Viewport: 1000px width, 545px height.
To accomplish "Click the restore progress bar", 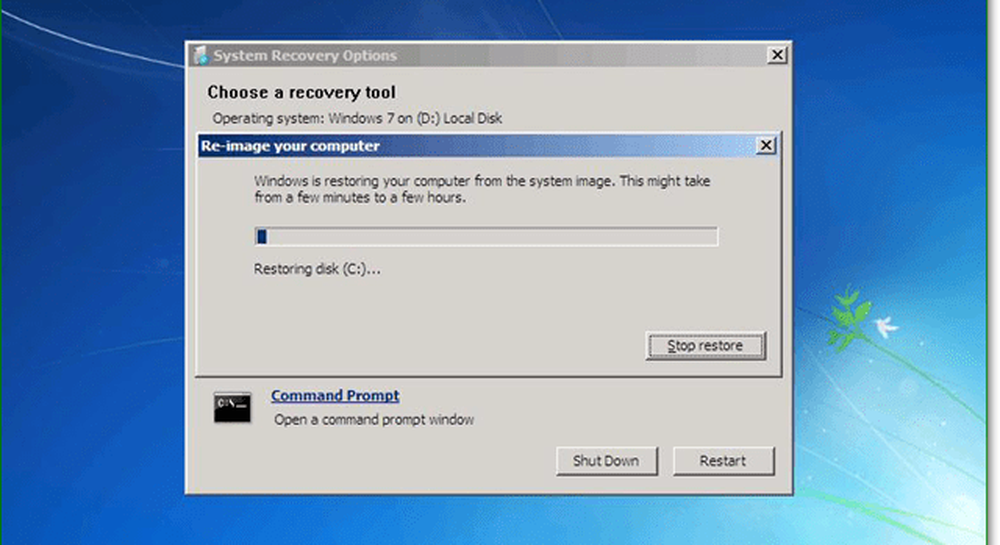I will [486, 236].
